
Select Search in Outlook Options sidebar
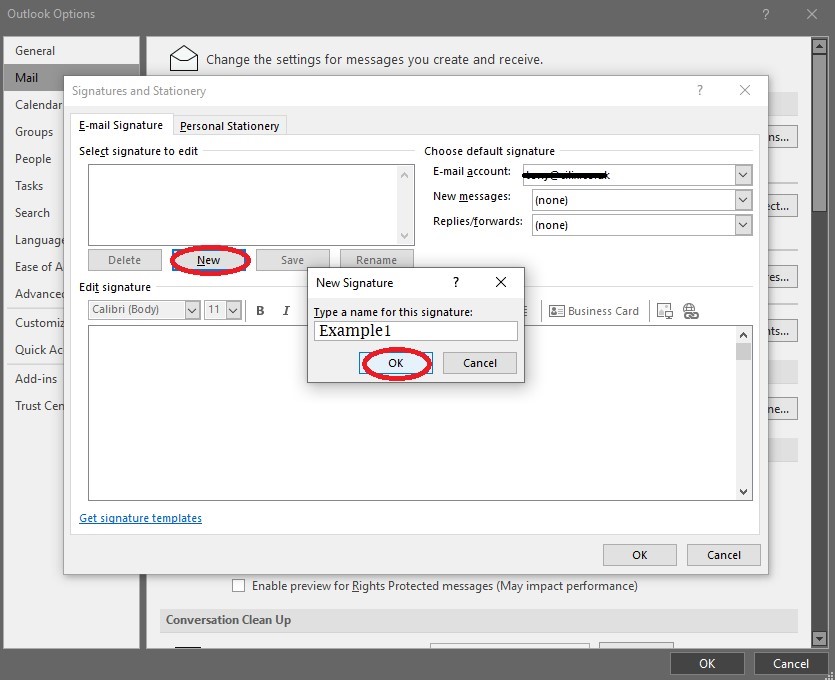click(x=34, y=213)
